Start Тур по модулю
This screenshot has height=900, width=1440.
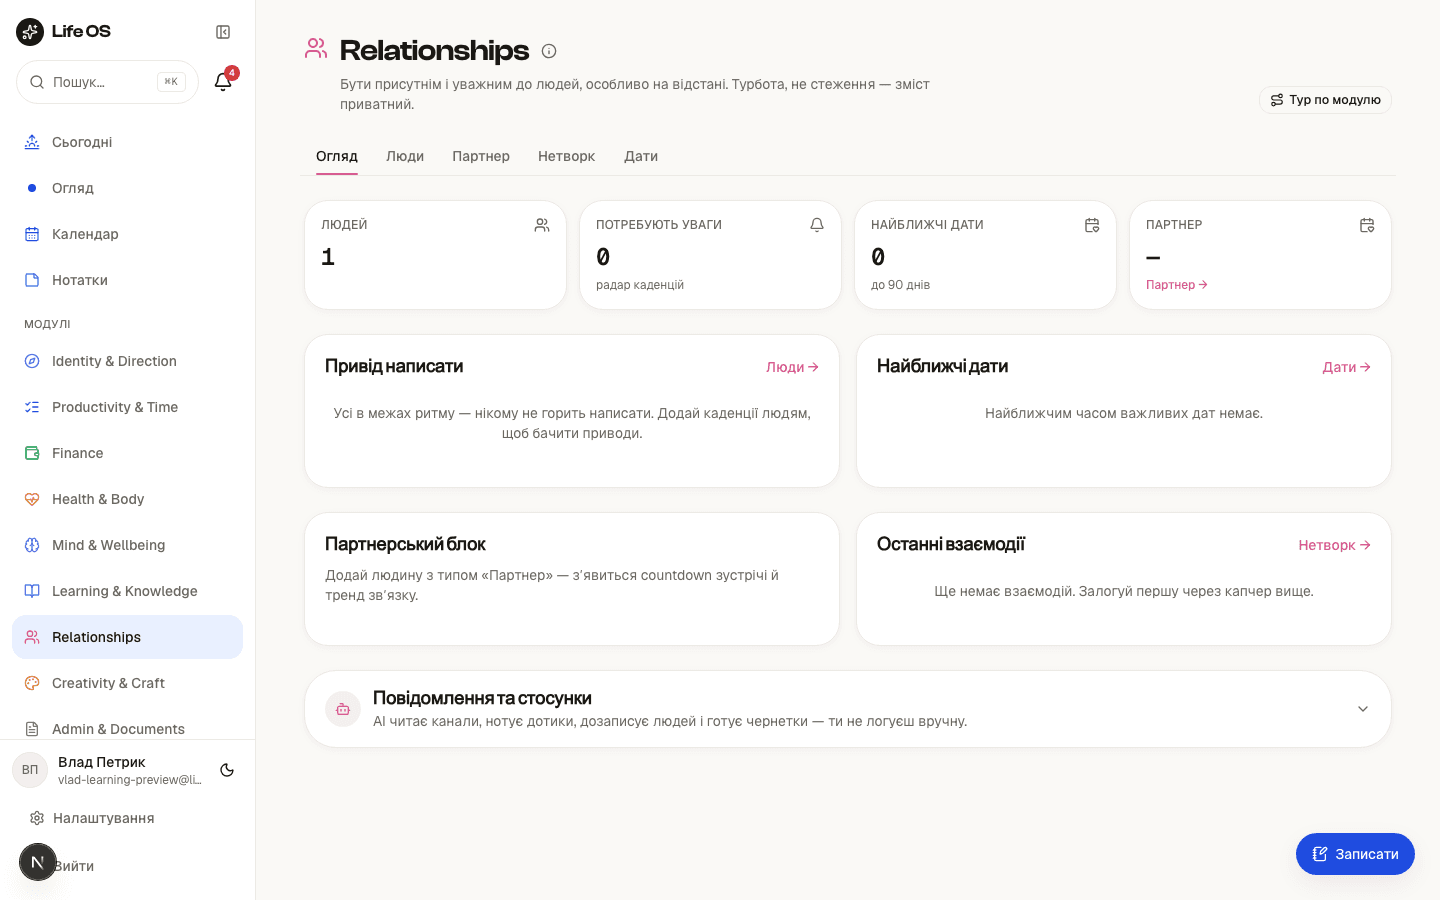tap(1325, 100)
